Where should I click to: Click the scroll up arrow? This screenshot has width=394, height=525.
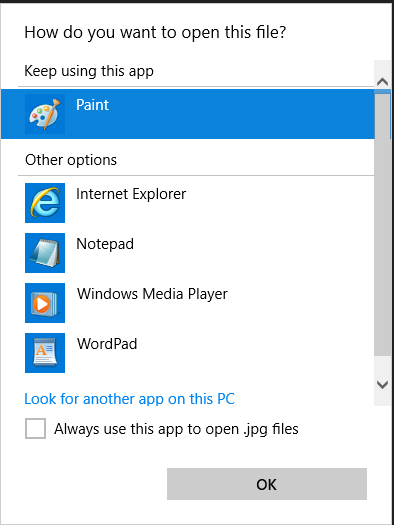[x=382, y=81]
